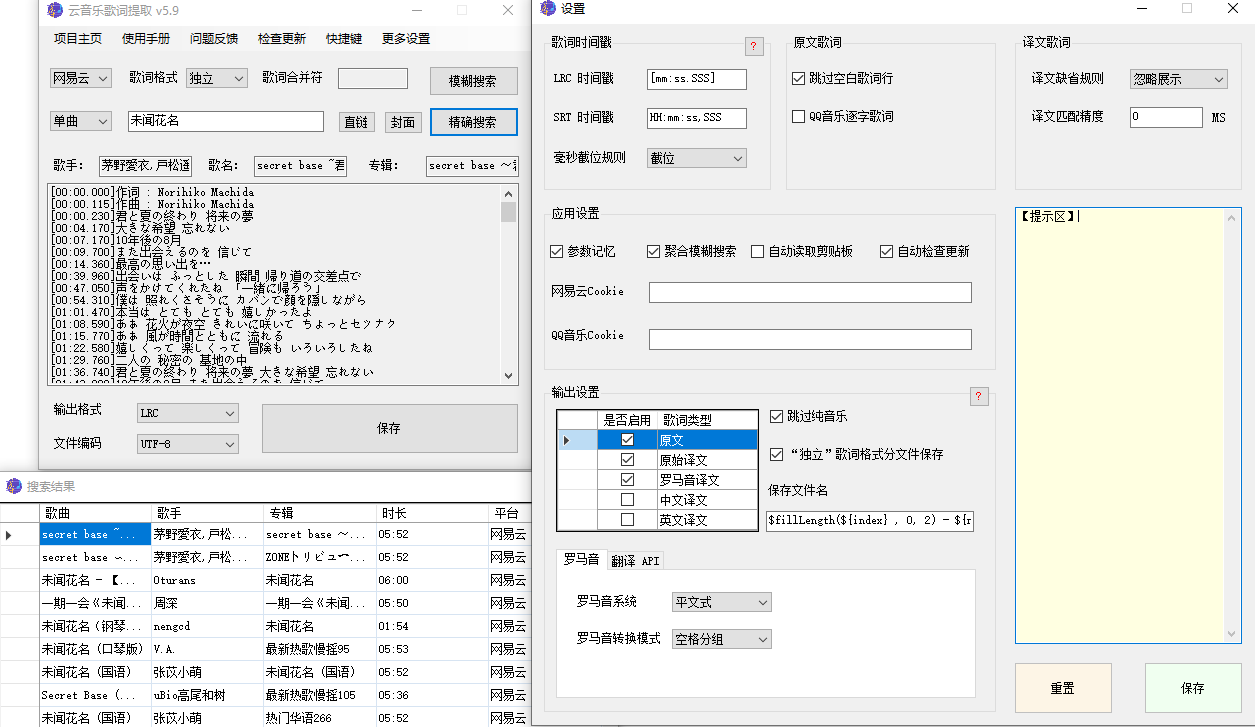Image resolution: width=1255 pixels, height=727 pixels.
Task: Uncheck the 罗马音译文 row's enable checkbox
Action: [x=627, y=480]
